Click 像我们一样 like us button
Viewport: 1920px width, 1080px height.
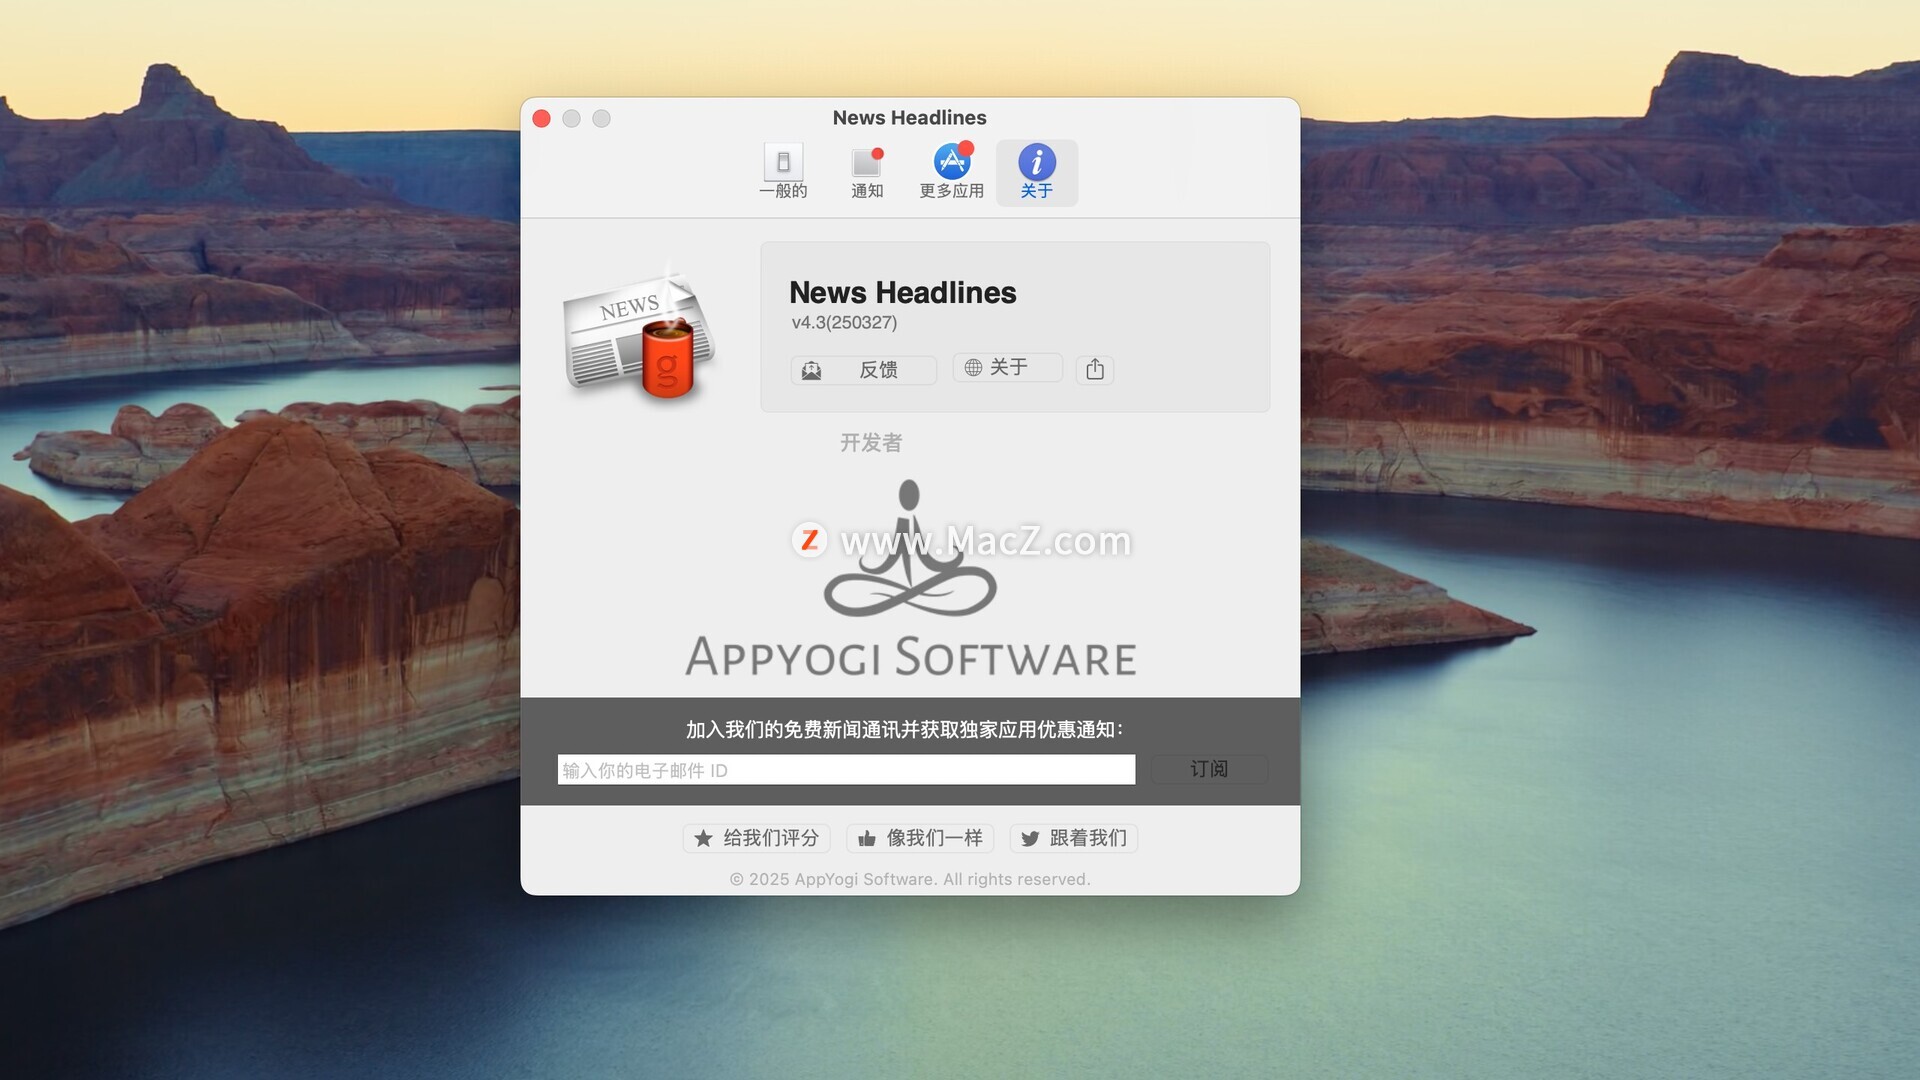coord(920,838)
